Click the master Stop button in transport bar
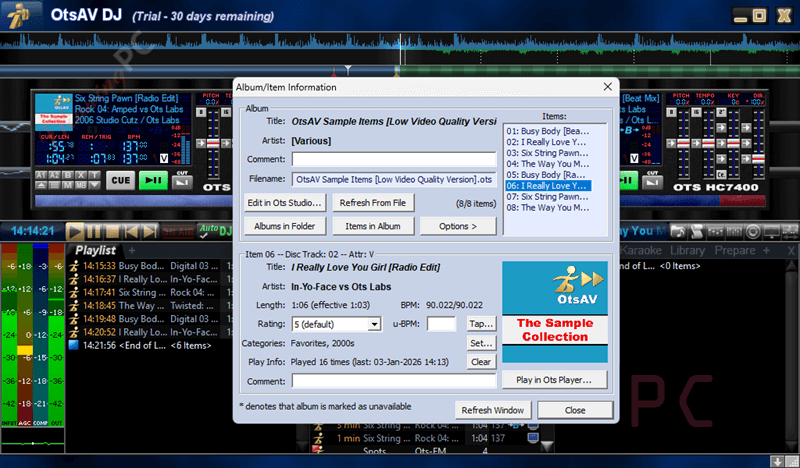Viewport: 800px width, 468px height. click(112, 232)
